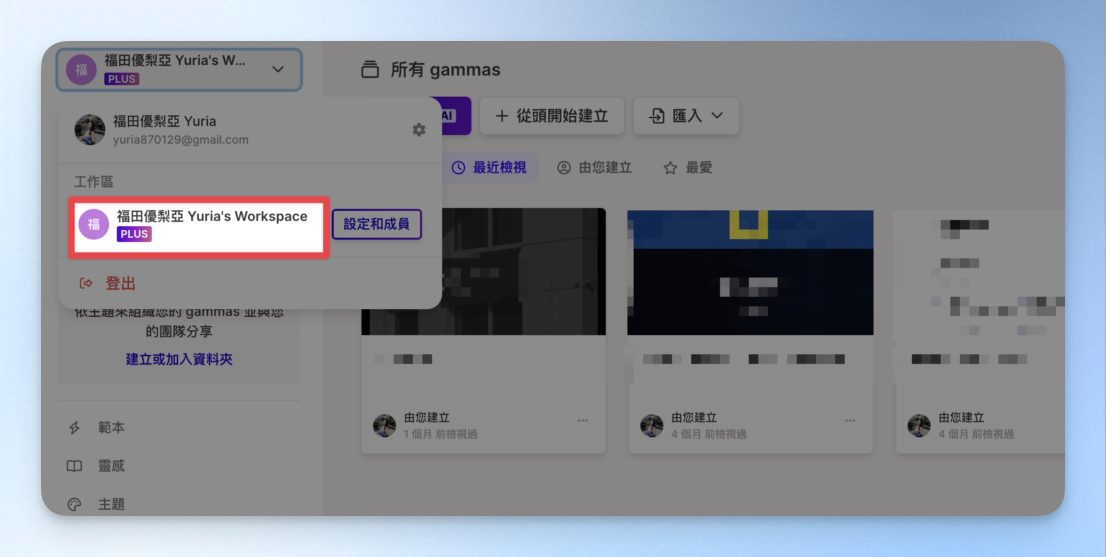Show the 最愛 favorites tab
Viewport: 1106px width, 557px height.
[x=688, y=168]
